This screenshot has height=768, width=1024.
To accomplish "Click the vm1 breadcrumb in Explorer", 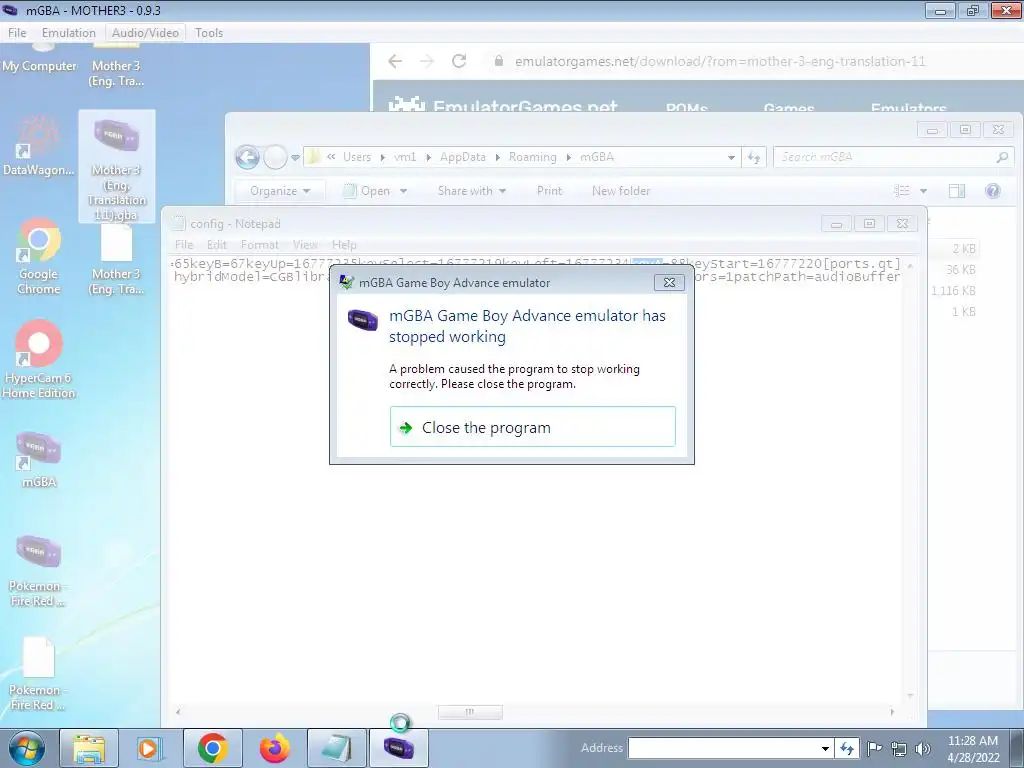I will point(405,157).
